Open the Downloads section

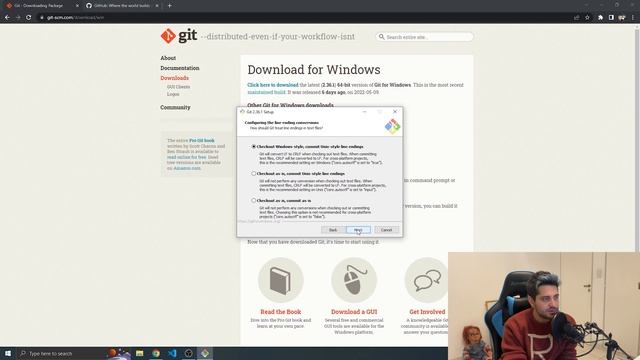pos(174,78)
